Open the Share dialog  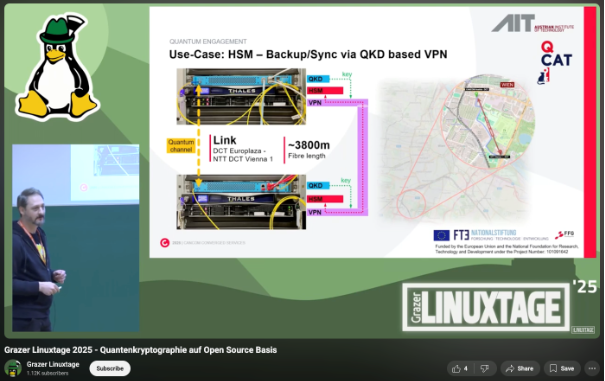click(519, 369)
